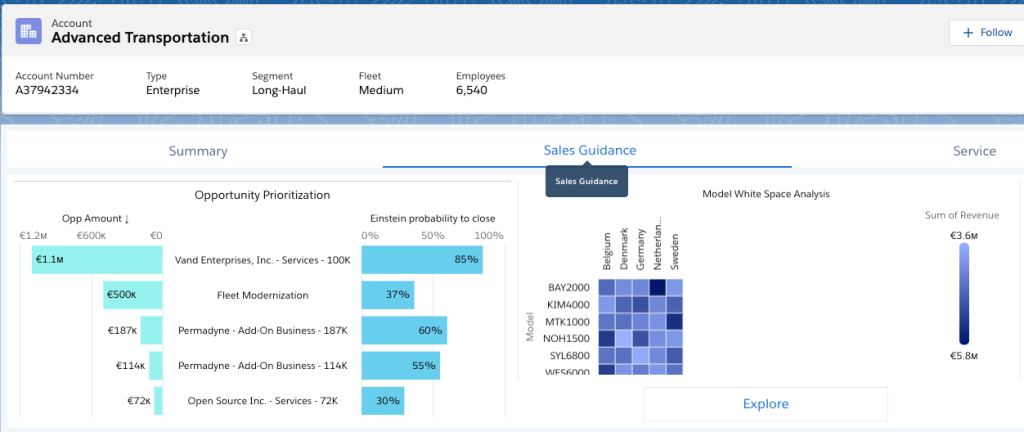Select the €114K amount bar
Screen dimensions: 1024x432
point(155,365)
